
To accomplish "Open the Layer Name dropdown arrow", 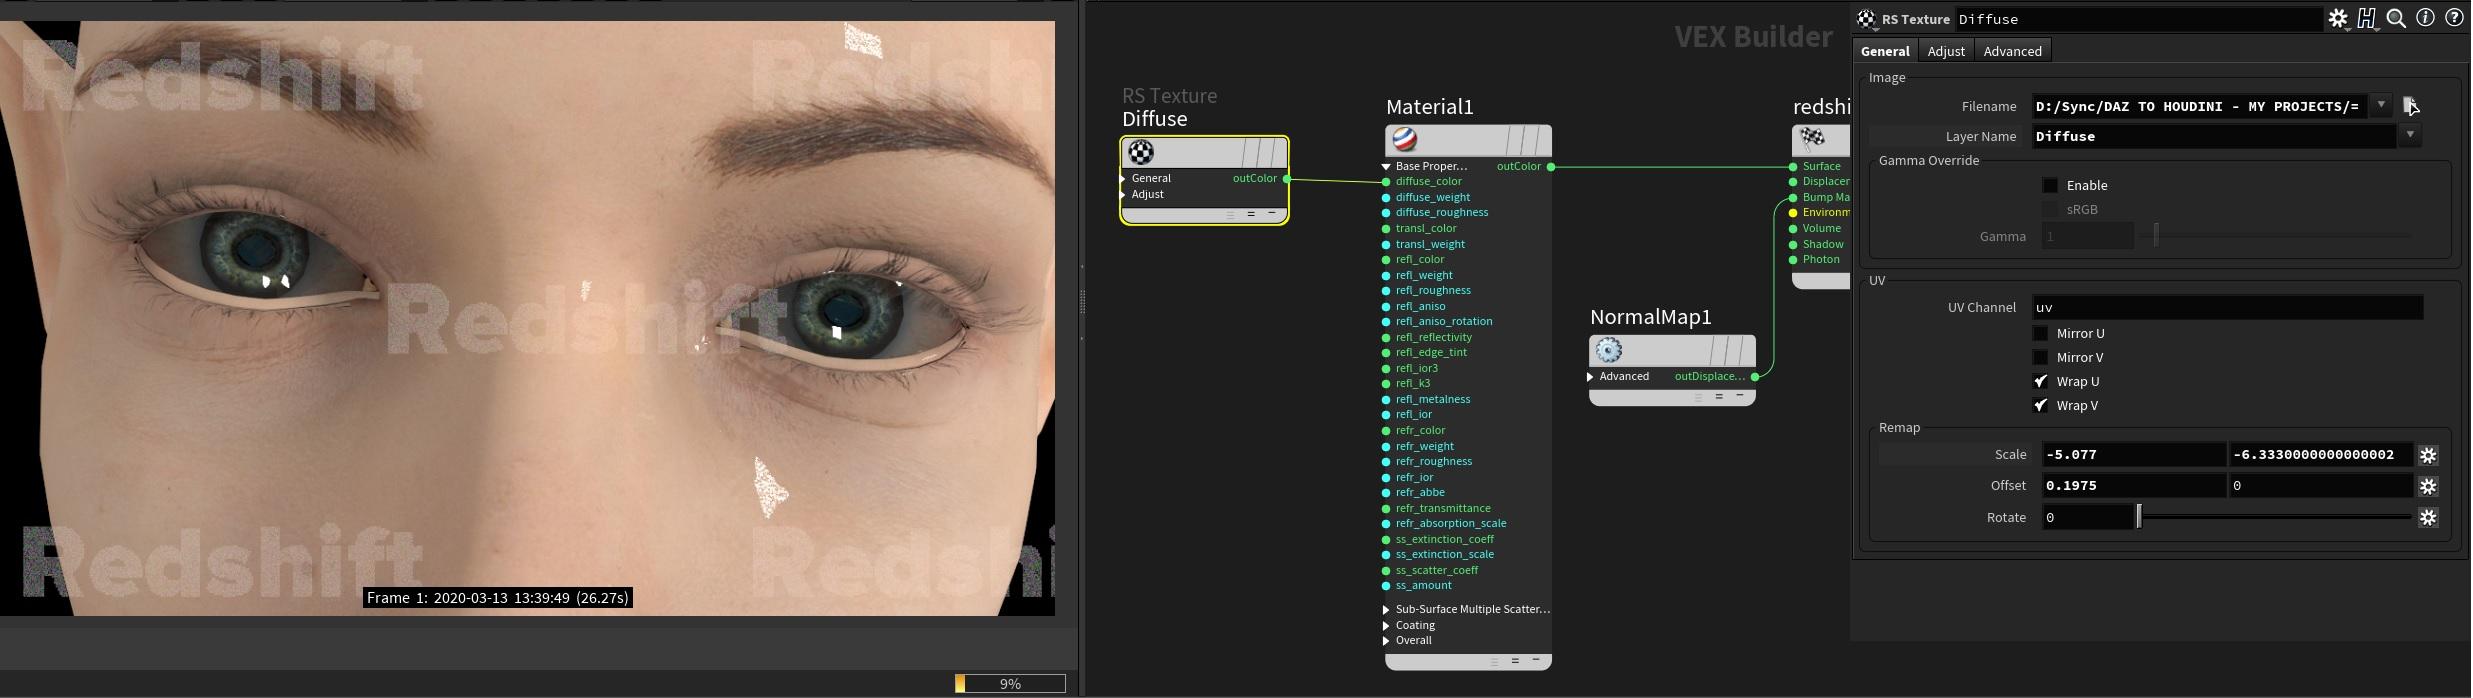I will pyautogui.click(x=2410, y=135).
